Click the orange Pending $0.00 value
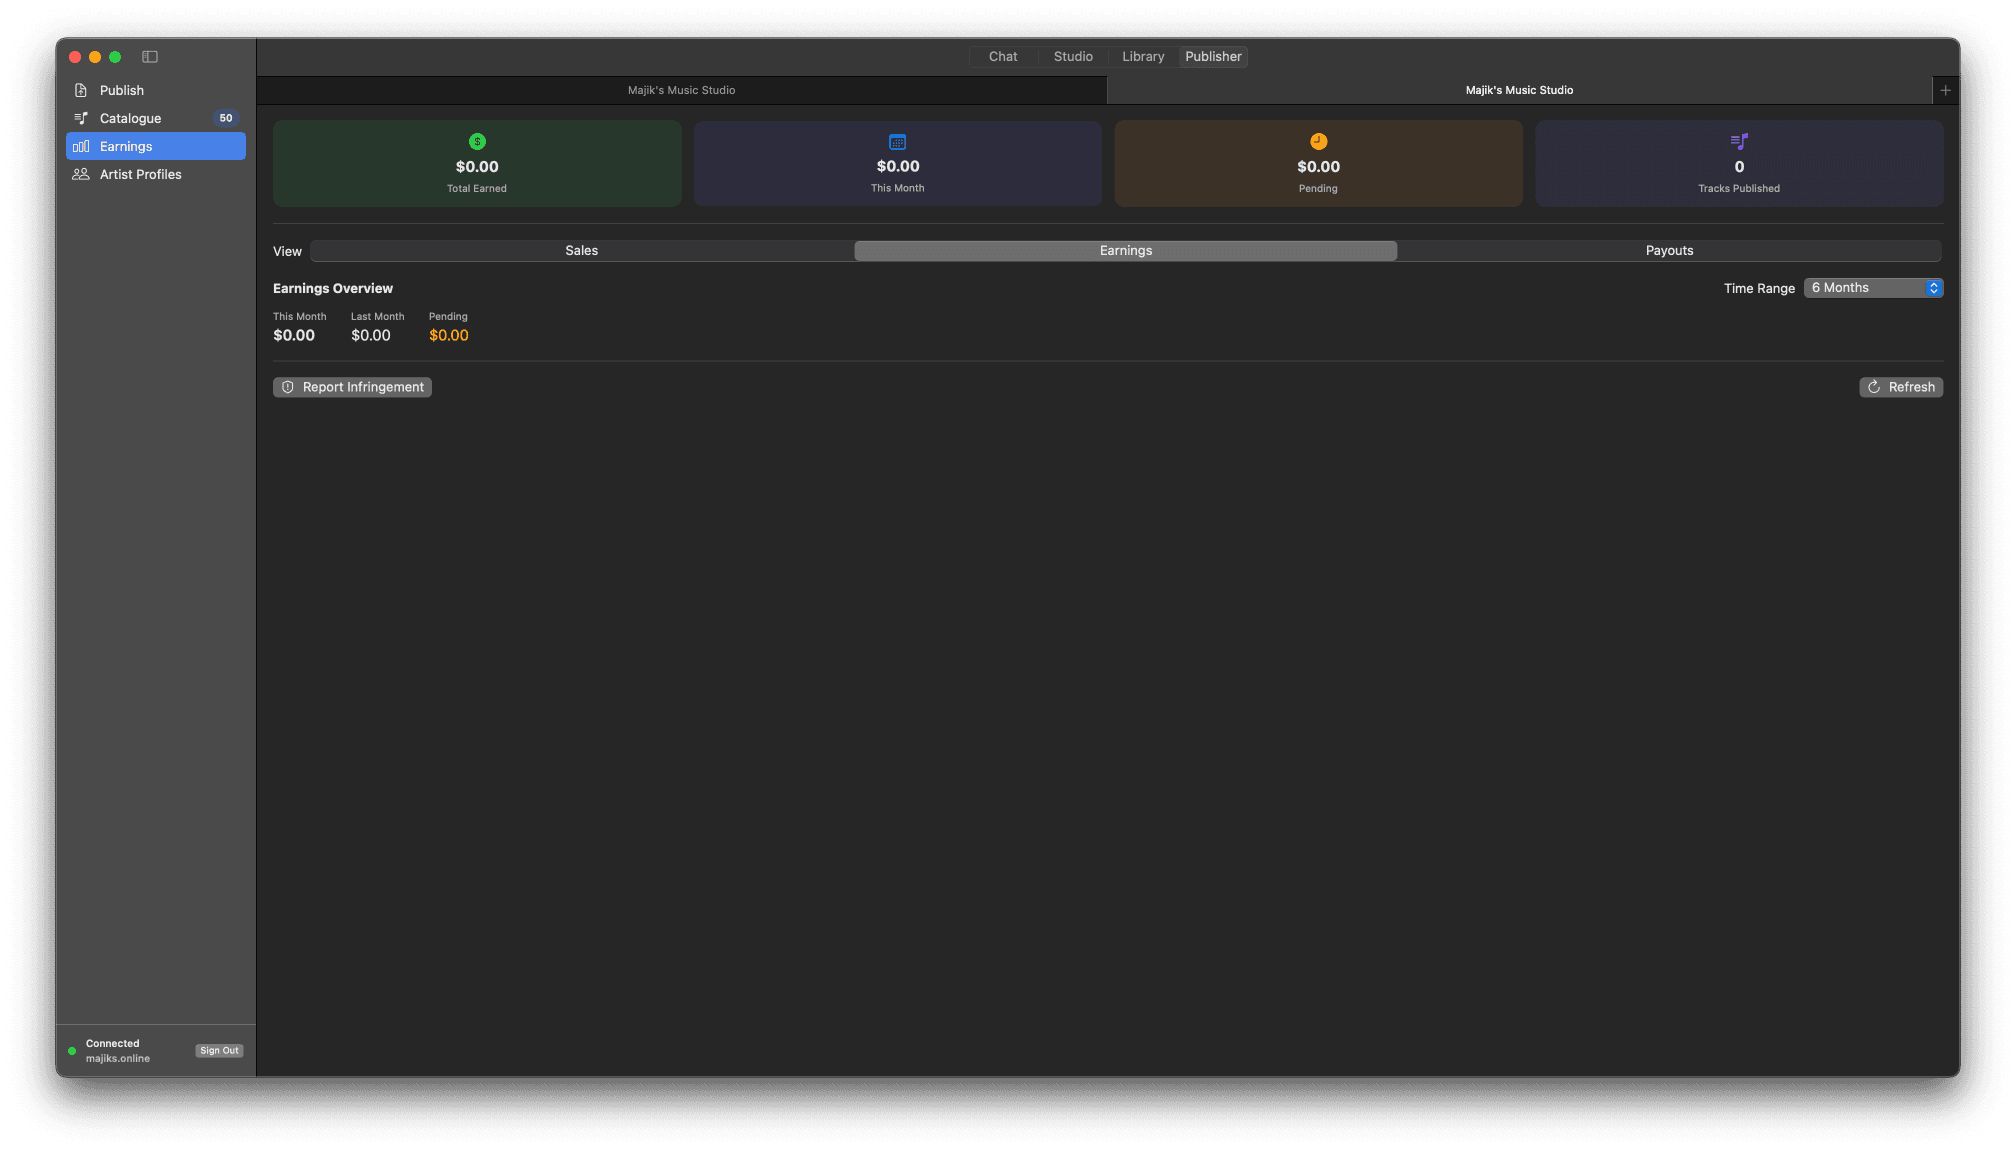The height and width of the screenshot is (1151, 2016). 449,336
